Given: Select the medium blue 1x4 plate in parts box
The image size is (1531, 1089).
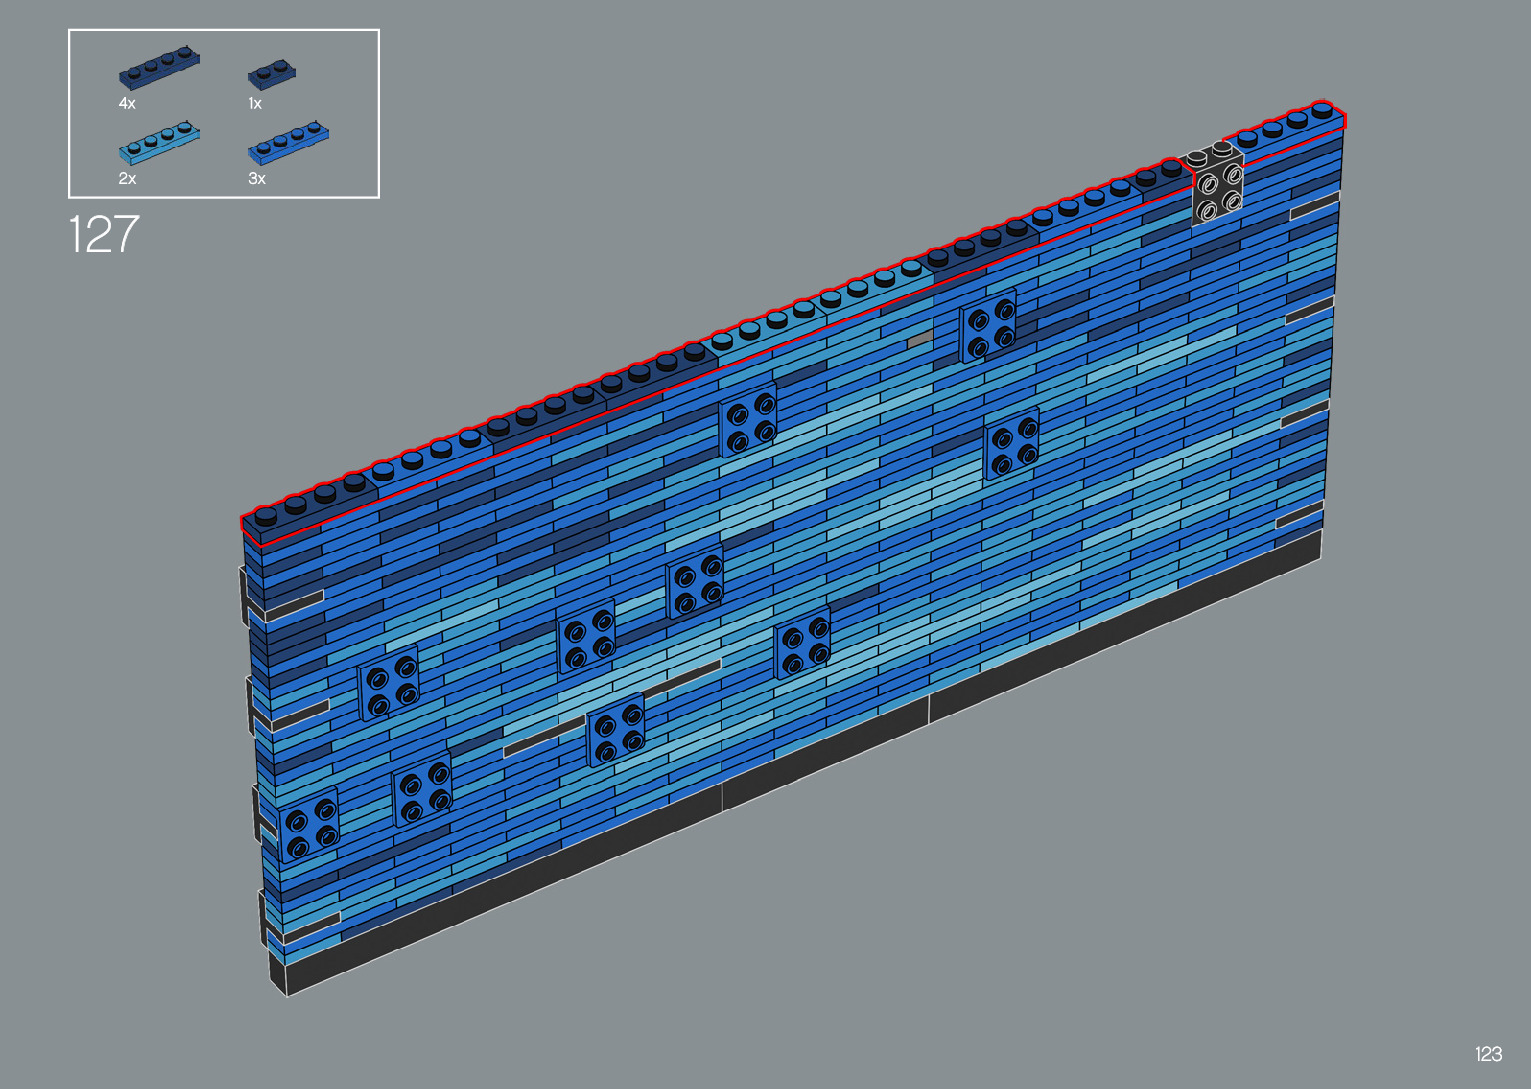Looking at the screenshot, I should tap(288, 143).
